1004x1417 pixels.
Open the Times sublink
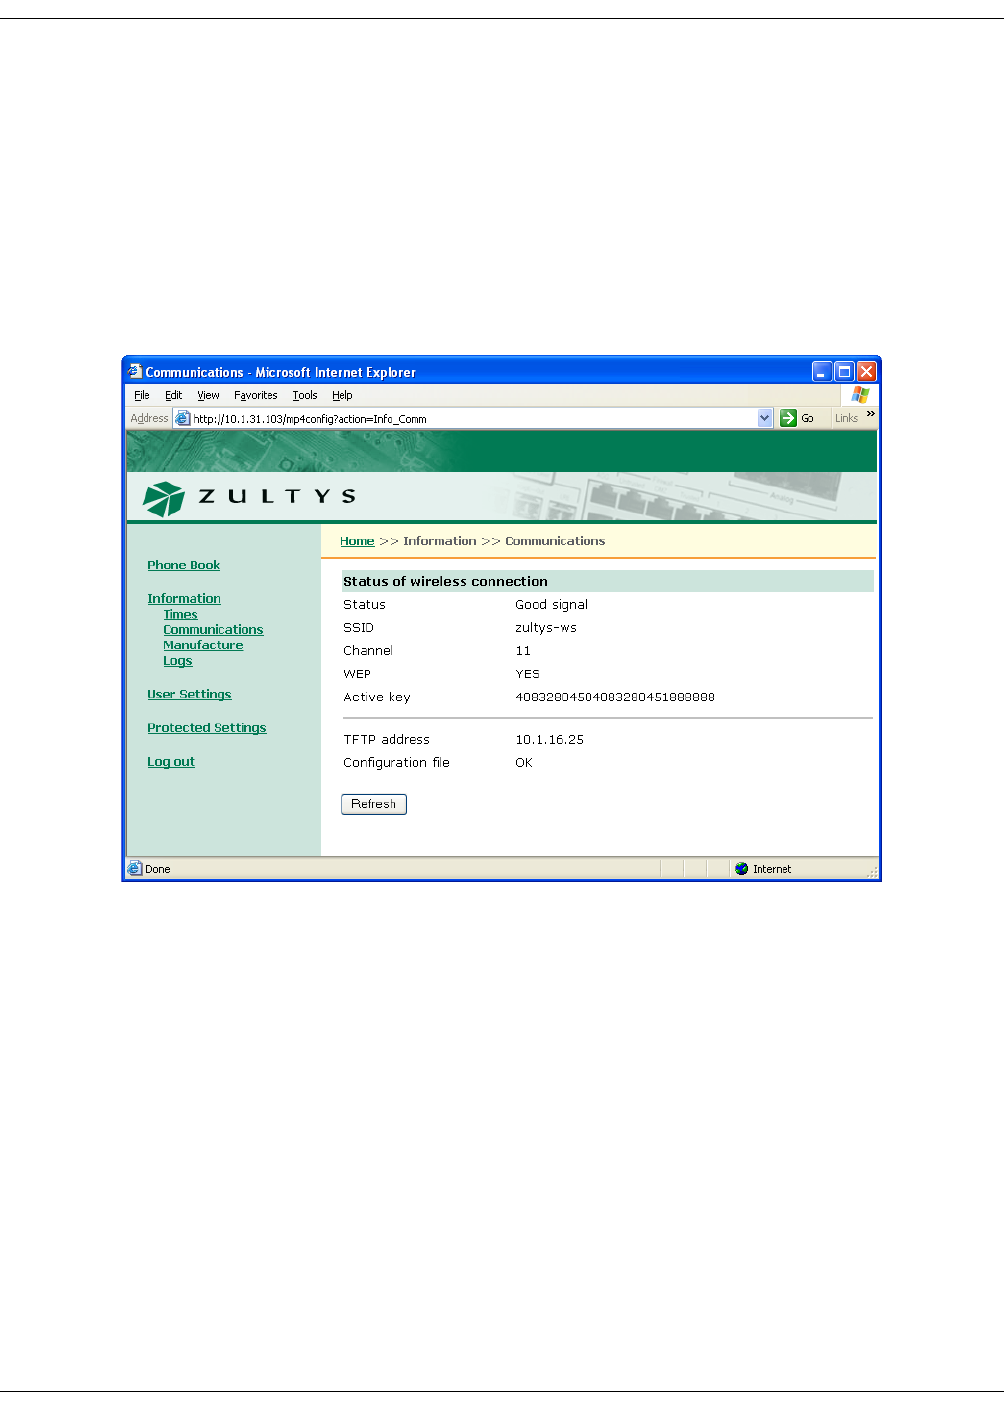tap(180, 614)
